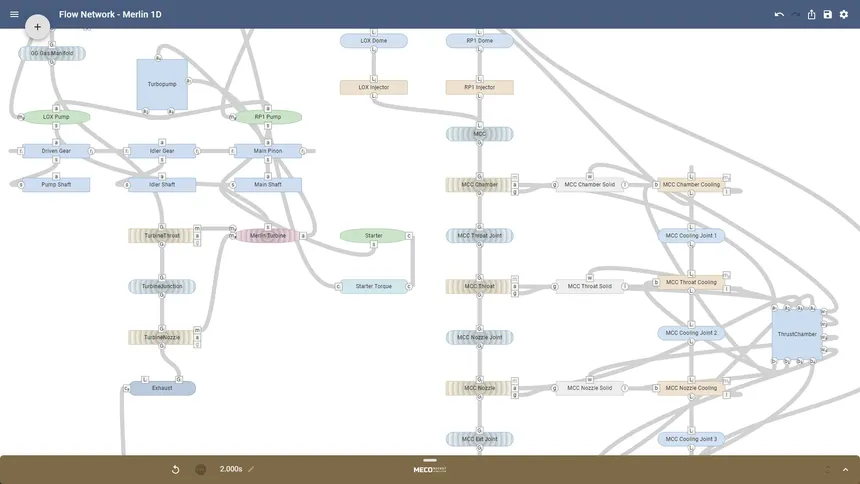Click the MECO Rocket logo in bottom bar
The image size is (860, 484).
[430, 470]
